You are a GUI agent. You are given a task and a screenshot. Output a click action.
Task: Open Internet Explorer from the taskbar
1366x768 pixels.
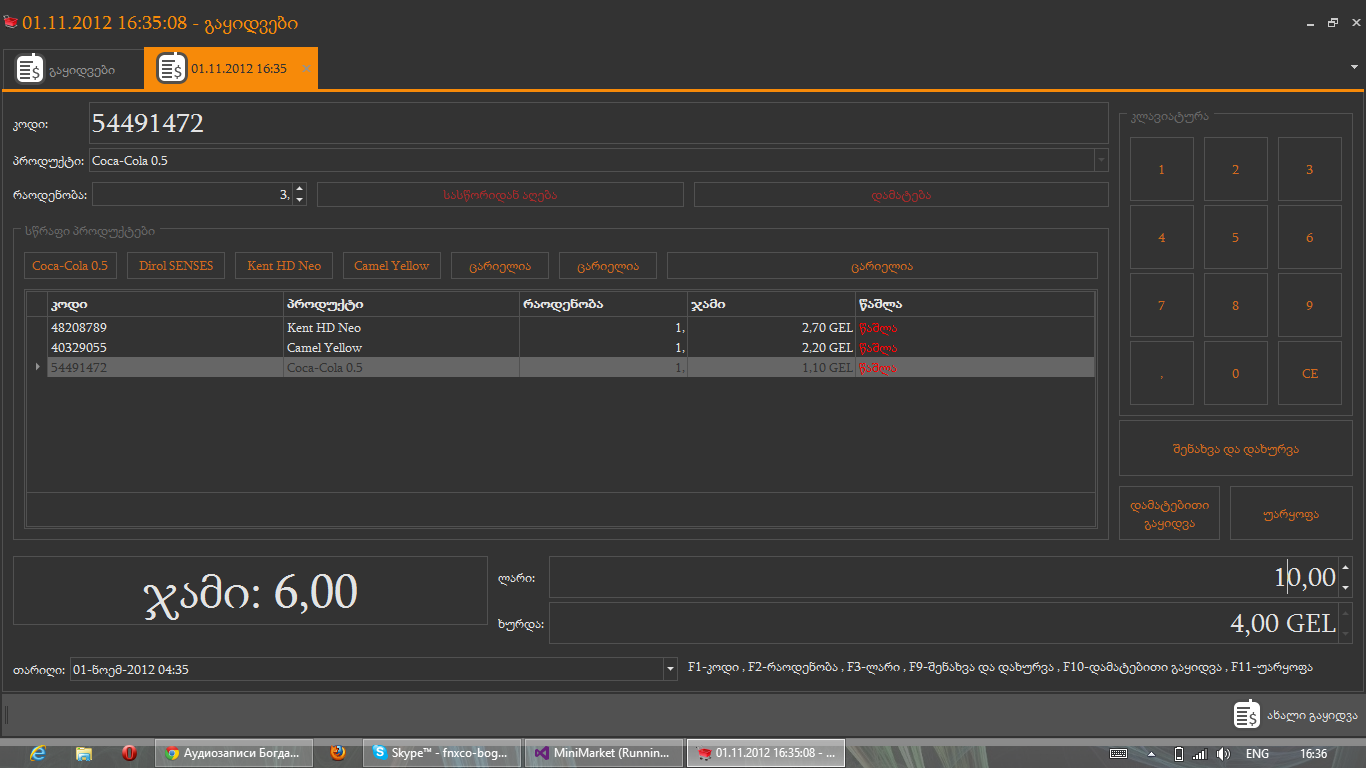pyautogui.click(x=39, y=753)
